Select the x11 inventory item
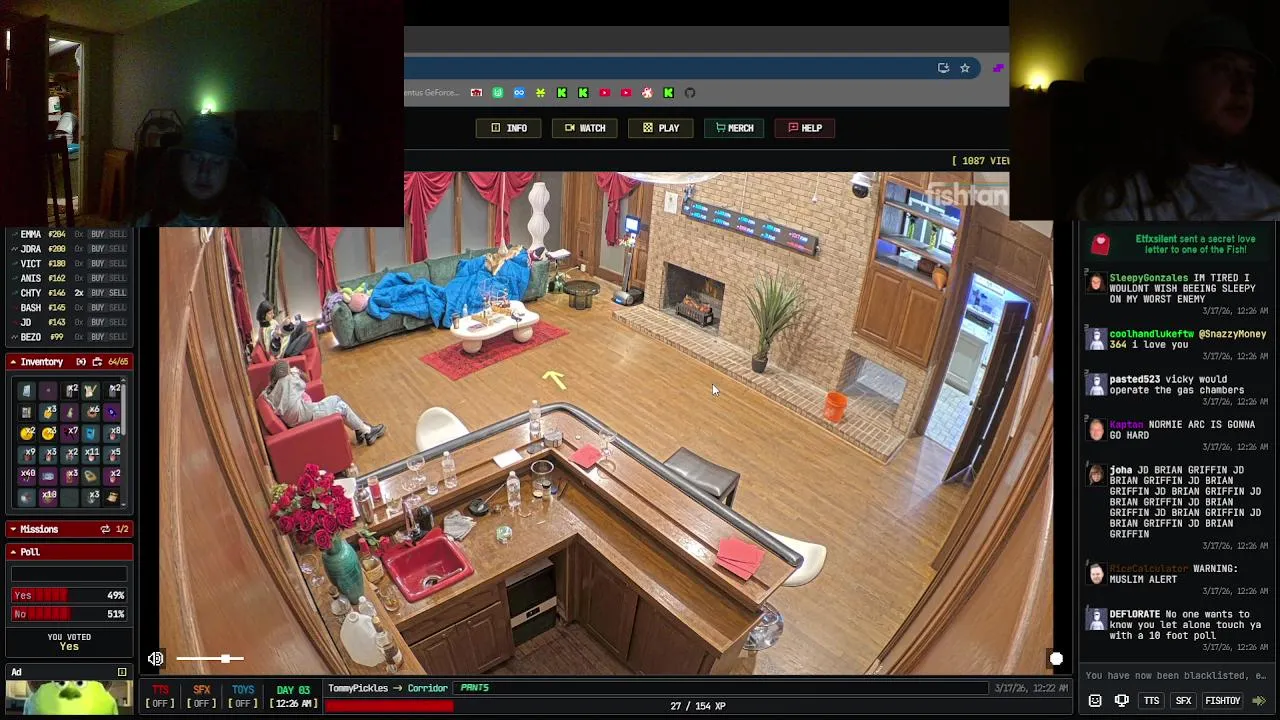Viewport: 1280px width, 720px height. 91,454
